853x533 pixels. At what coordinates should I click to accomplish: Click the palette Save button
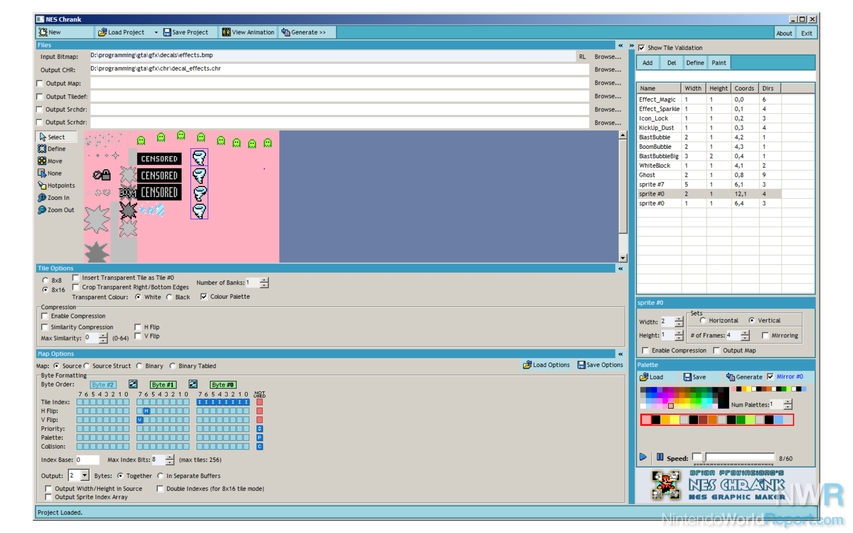[x=695, y=377]
